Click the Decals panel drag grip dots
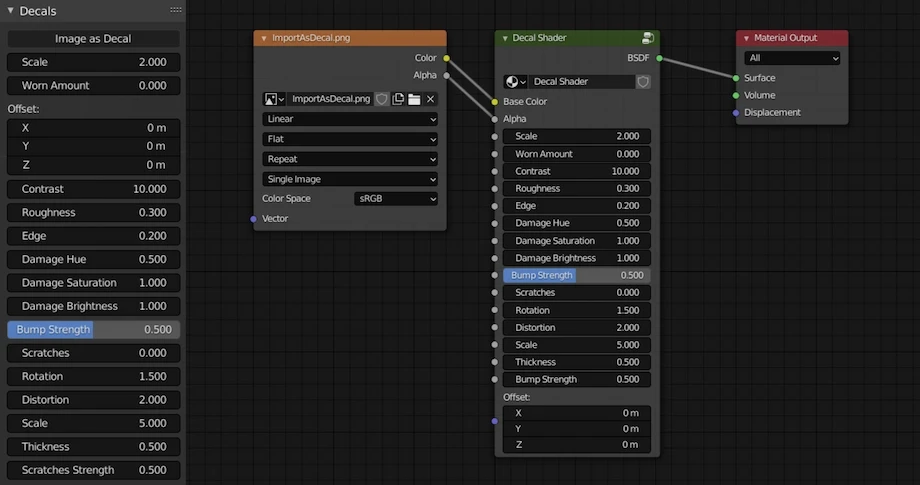The width and height of the screenshot is (920, 485). click(176, 10)
